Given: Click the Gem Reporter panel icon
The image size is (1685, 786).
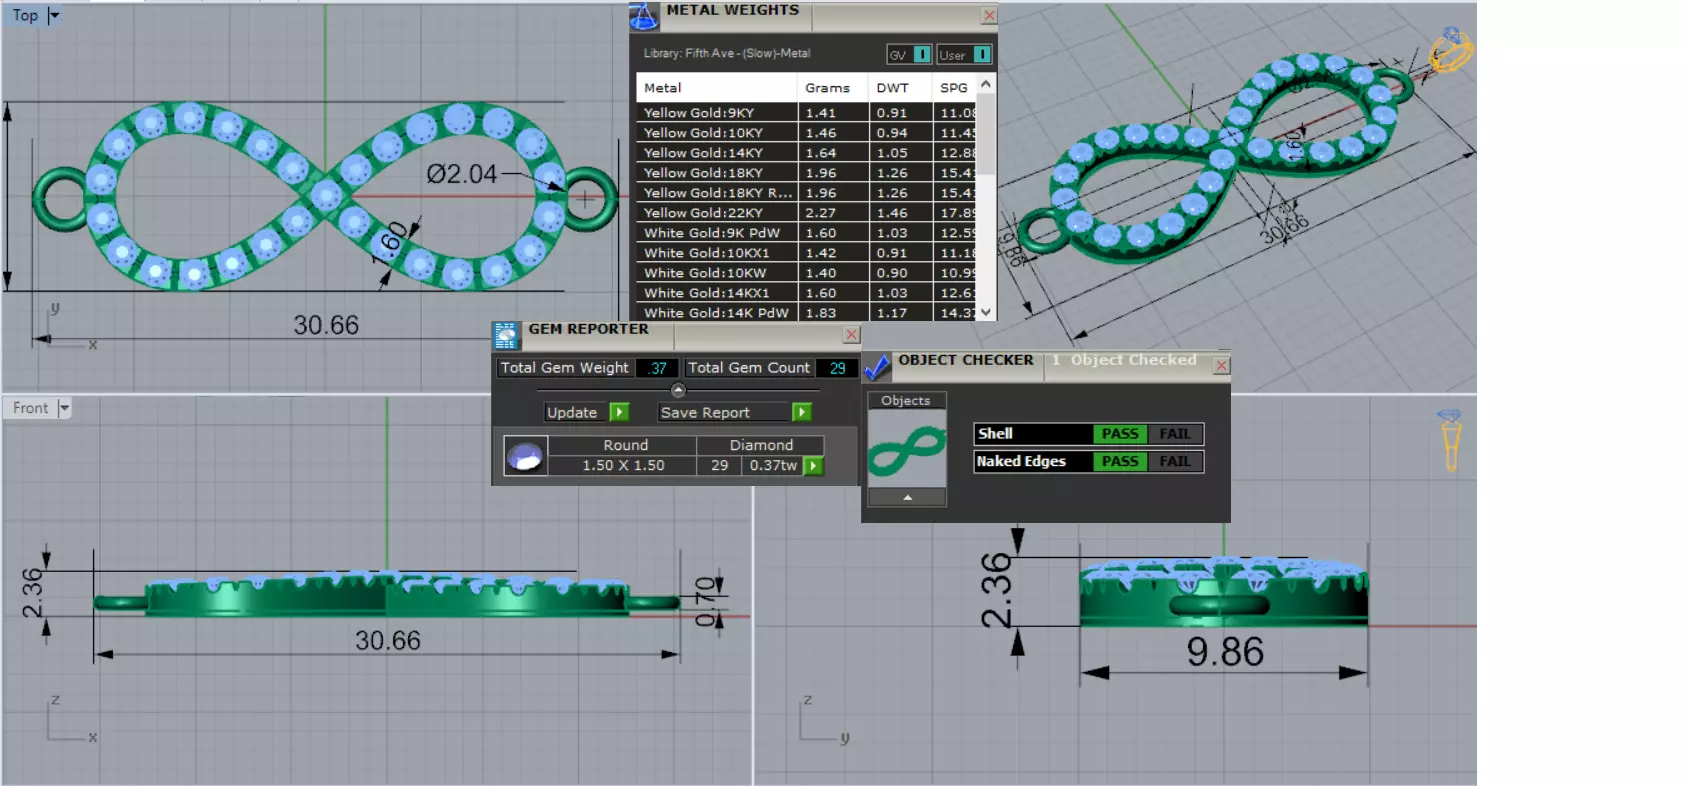Looking at the screenshot, I should [x=506, y=335].
